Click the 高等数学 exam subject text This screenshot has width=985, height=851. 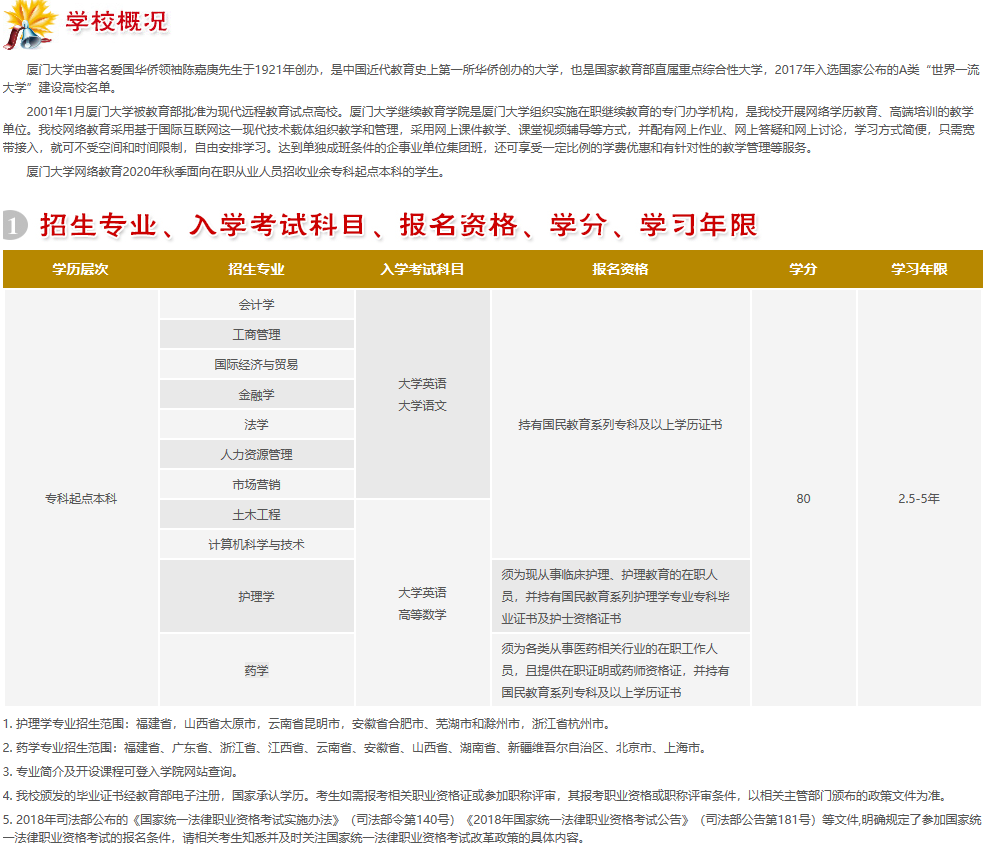click(422, 615)
